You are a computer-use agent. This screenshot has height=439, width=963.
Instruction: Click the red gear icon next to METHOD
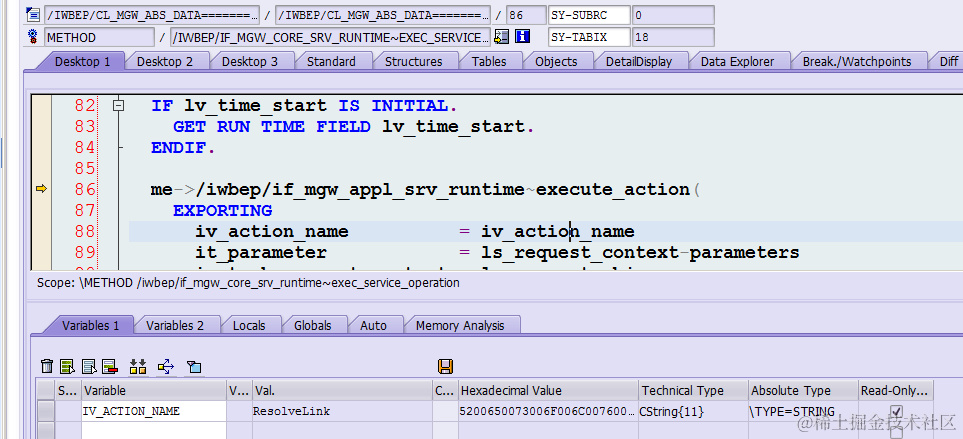click(34, 37)
